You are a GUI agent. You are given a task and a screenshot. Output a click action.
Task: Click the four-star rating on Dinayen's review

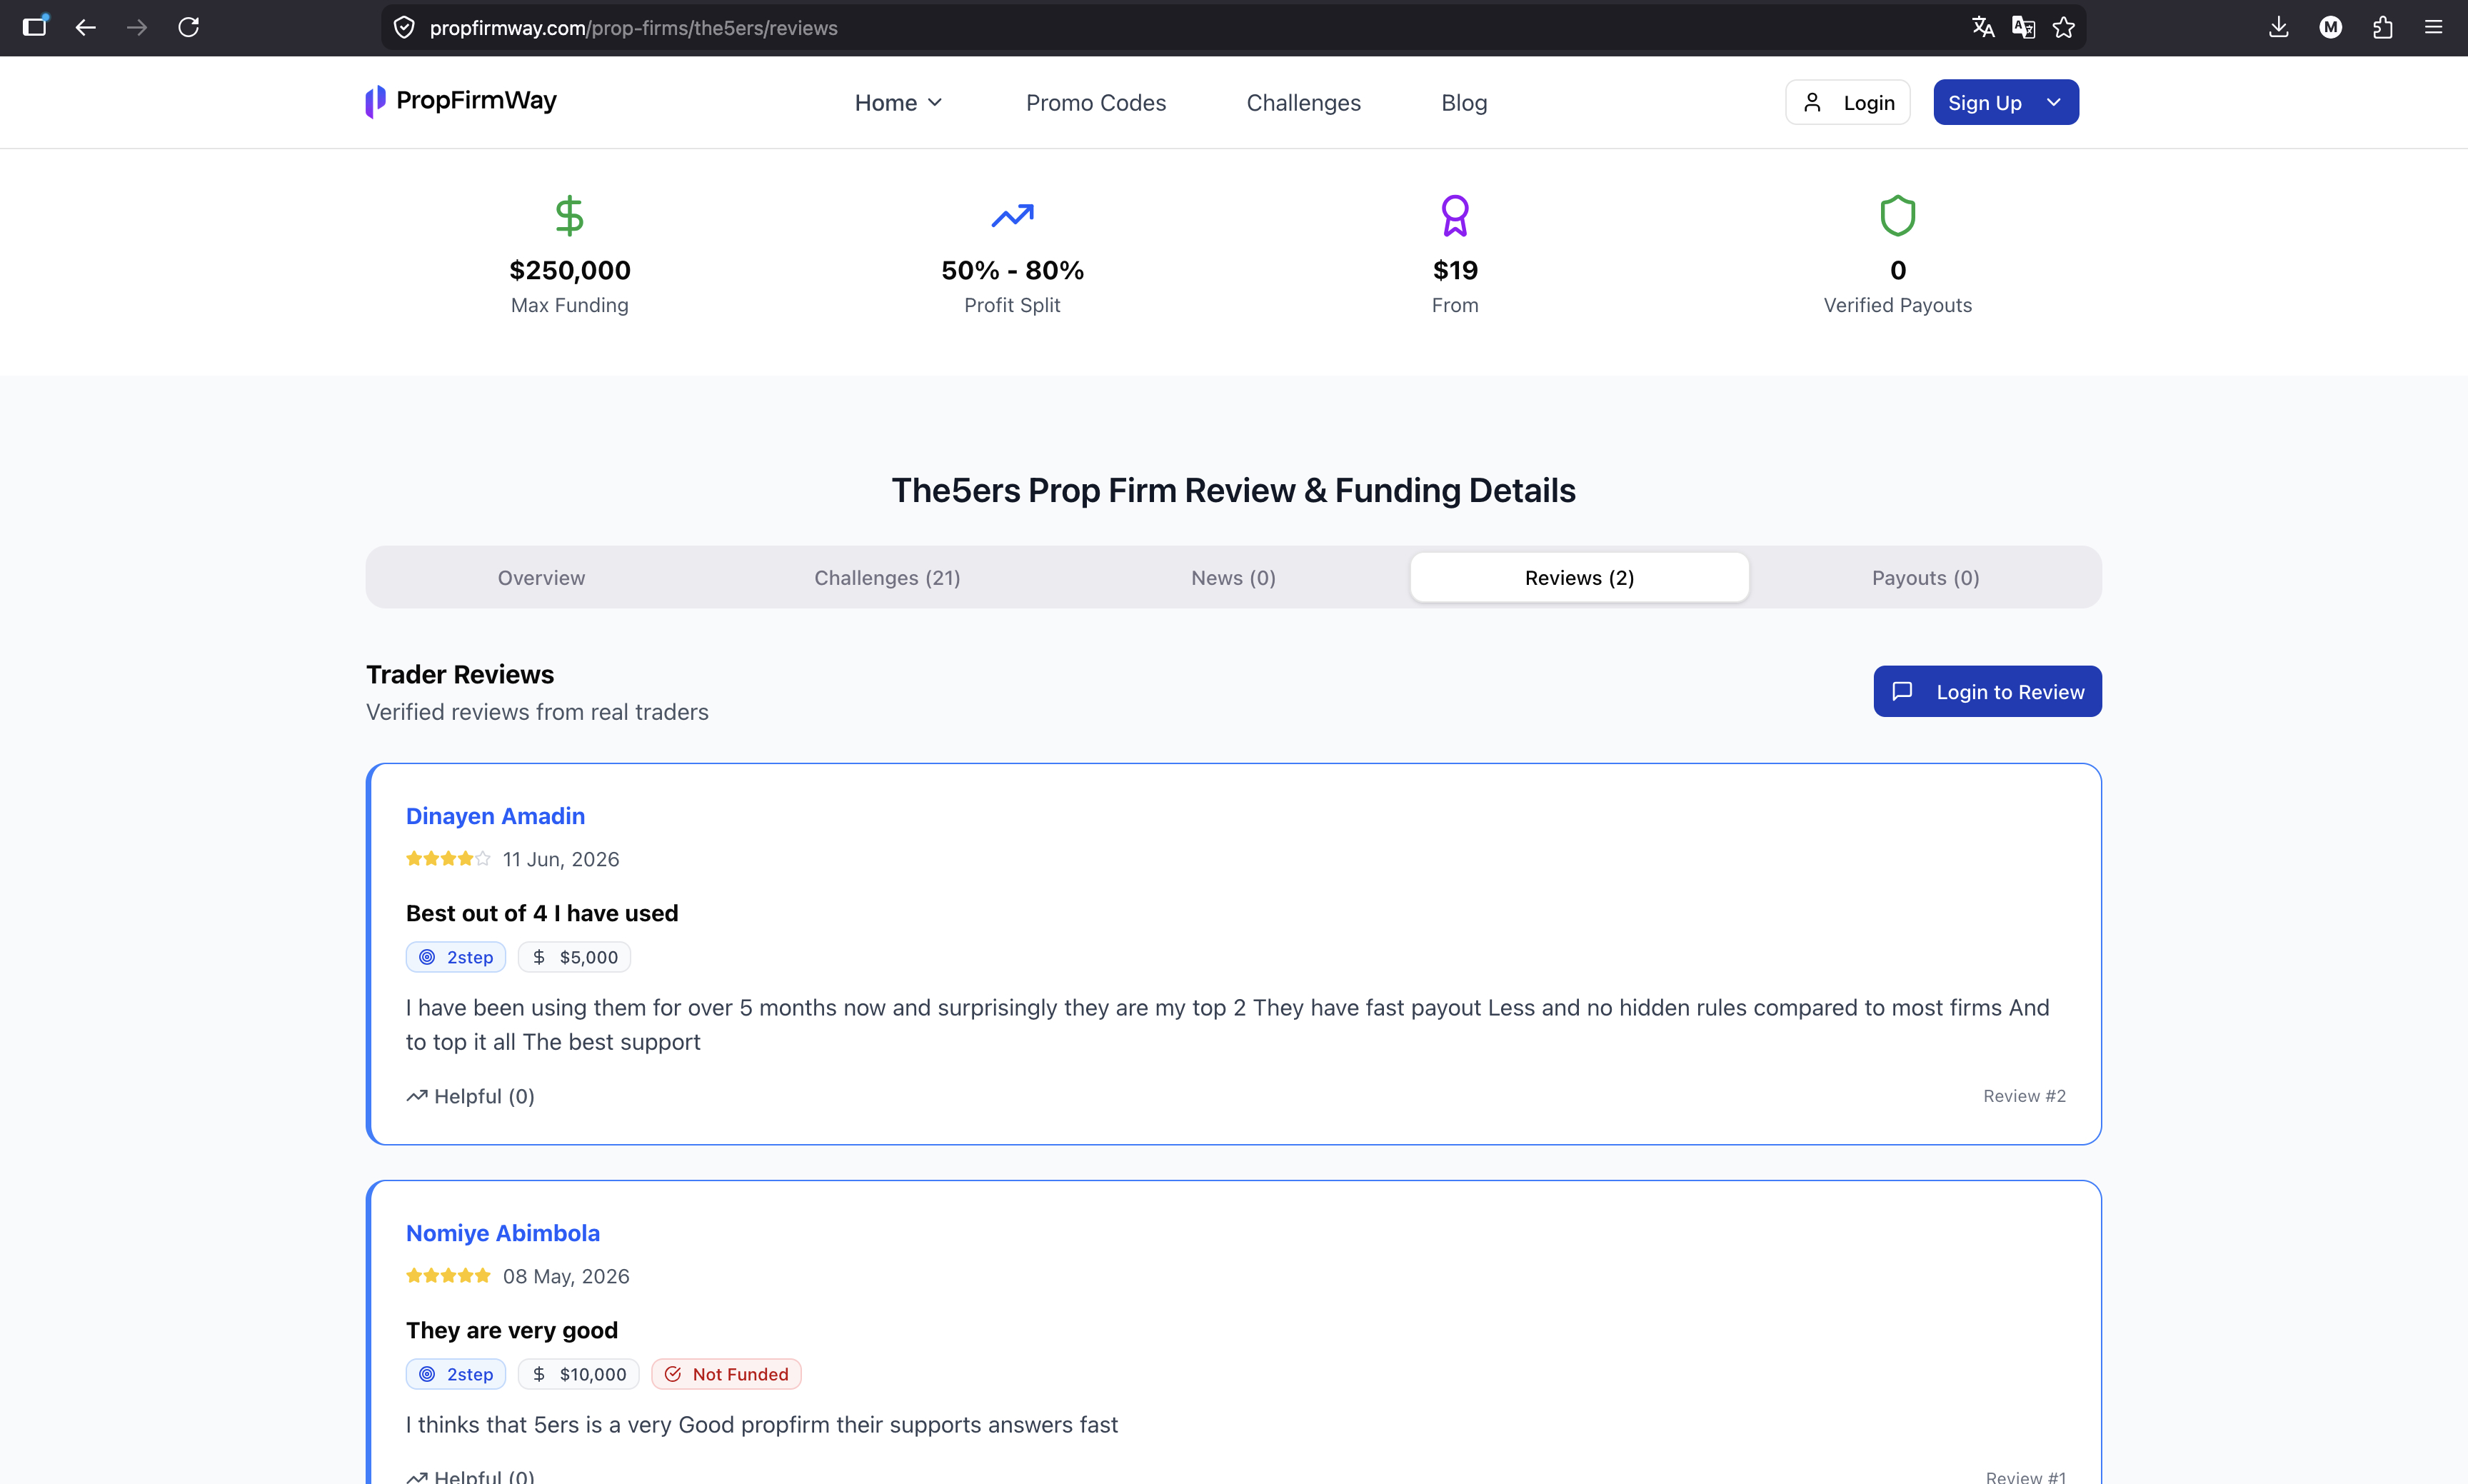[448, 858]
